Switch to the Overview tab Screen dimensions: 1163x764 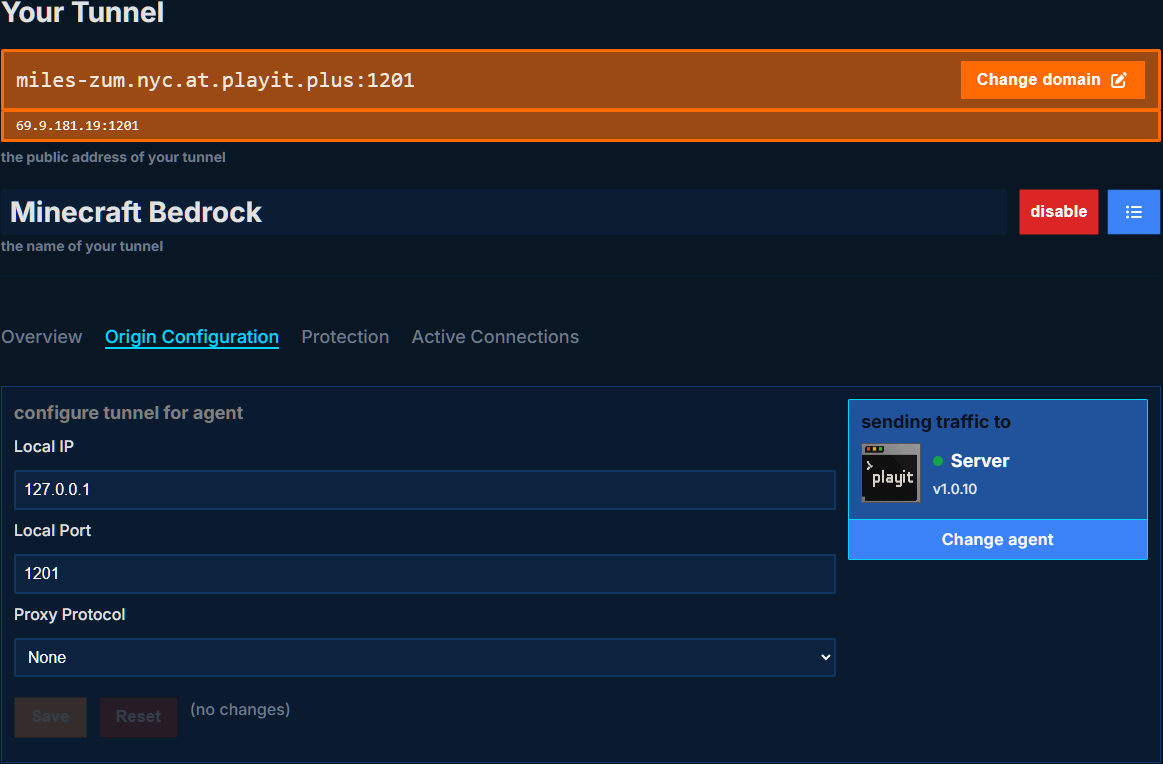(42, 337)
